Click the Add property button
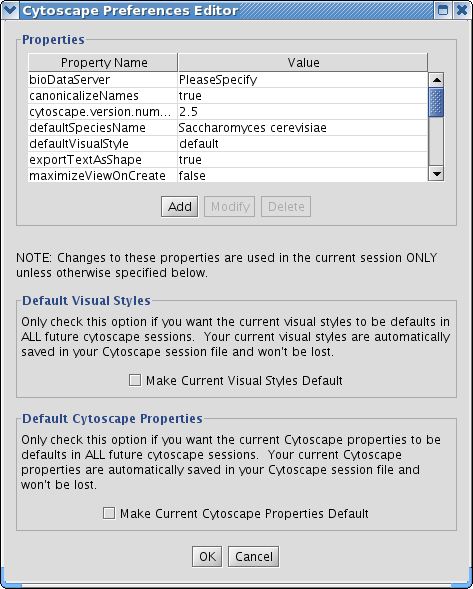The image size is (473, 589). point(180,207)
